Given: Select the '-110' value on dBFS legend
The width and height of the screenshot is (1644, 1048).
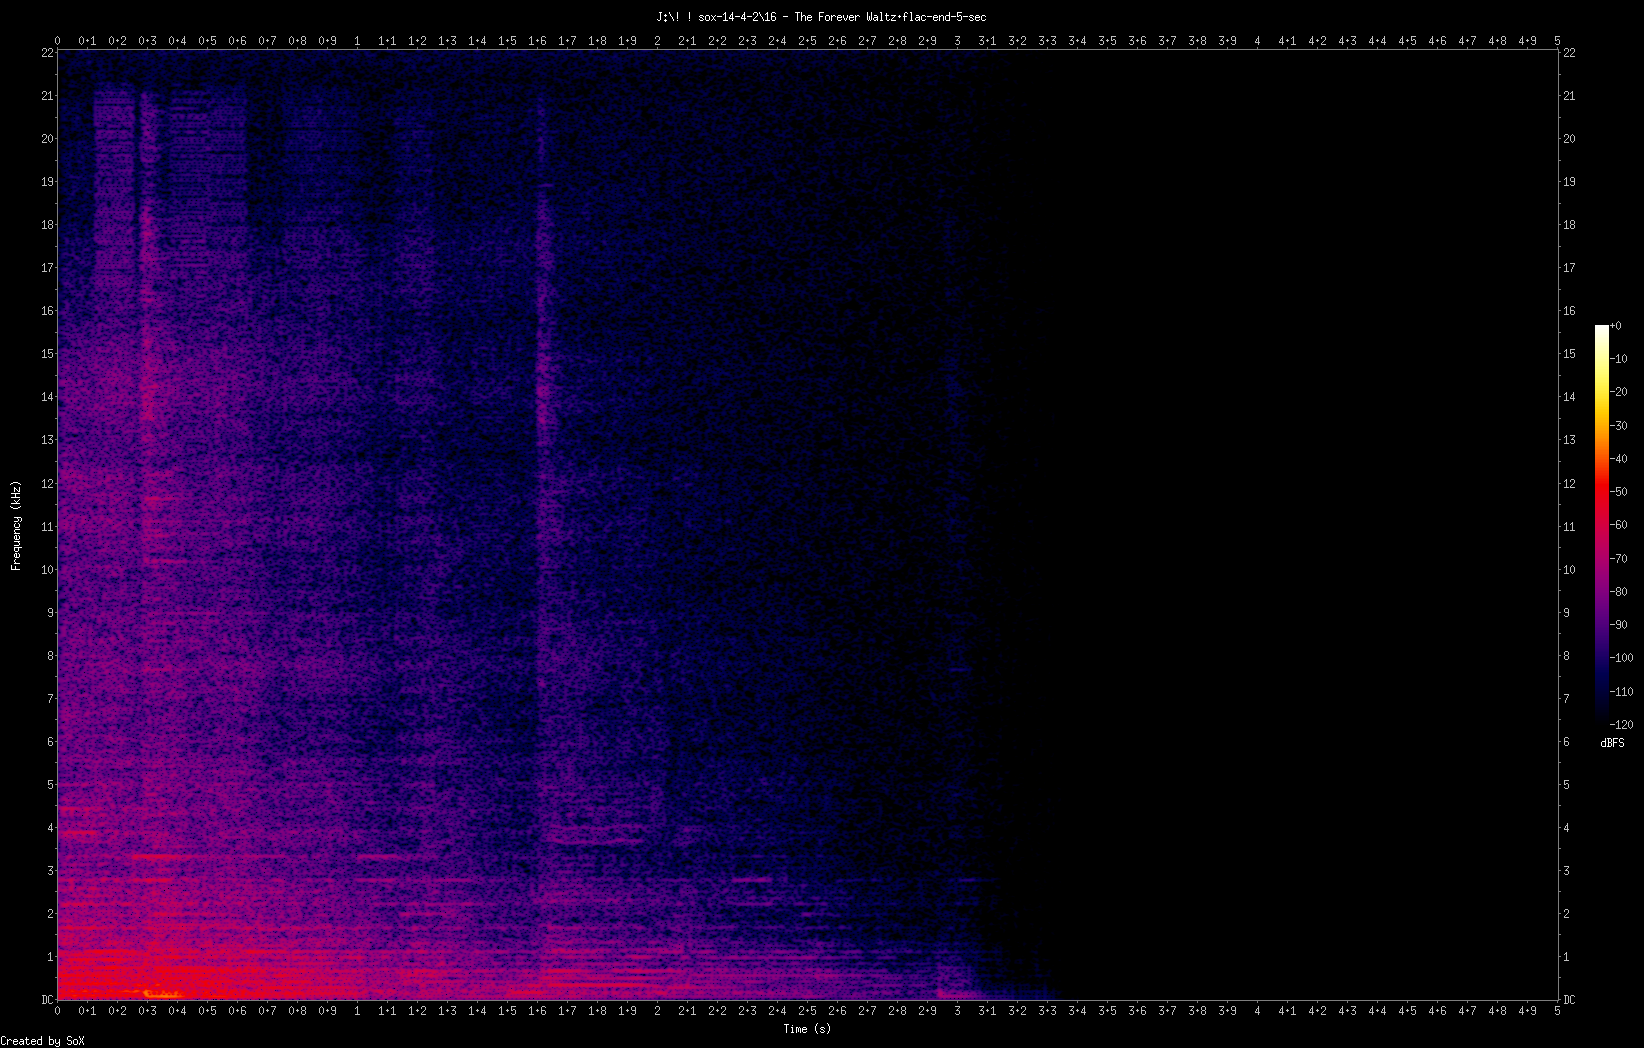Looking at the screenshot, I should tap(1623, 692).
